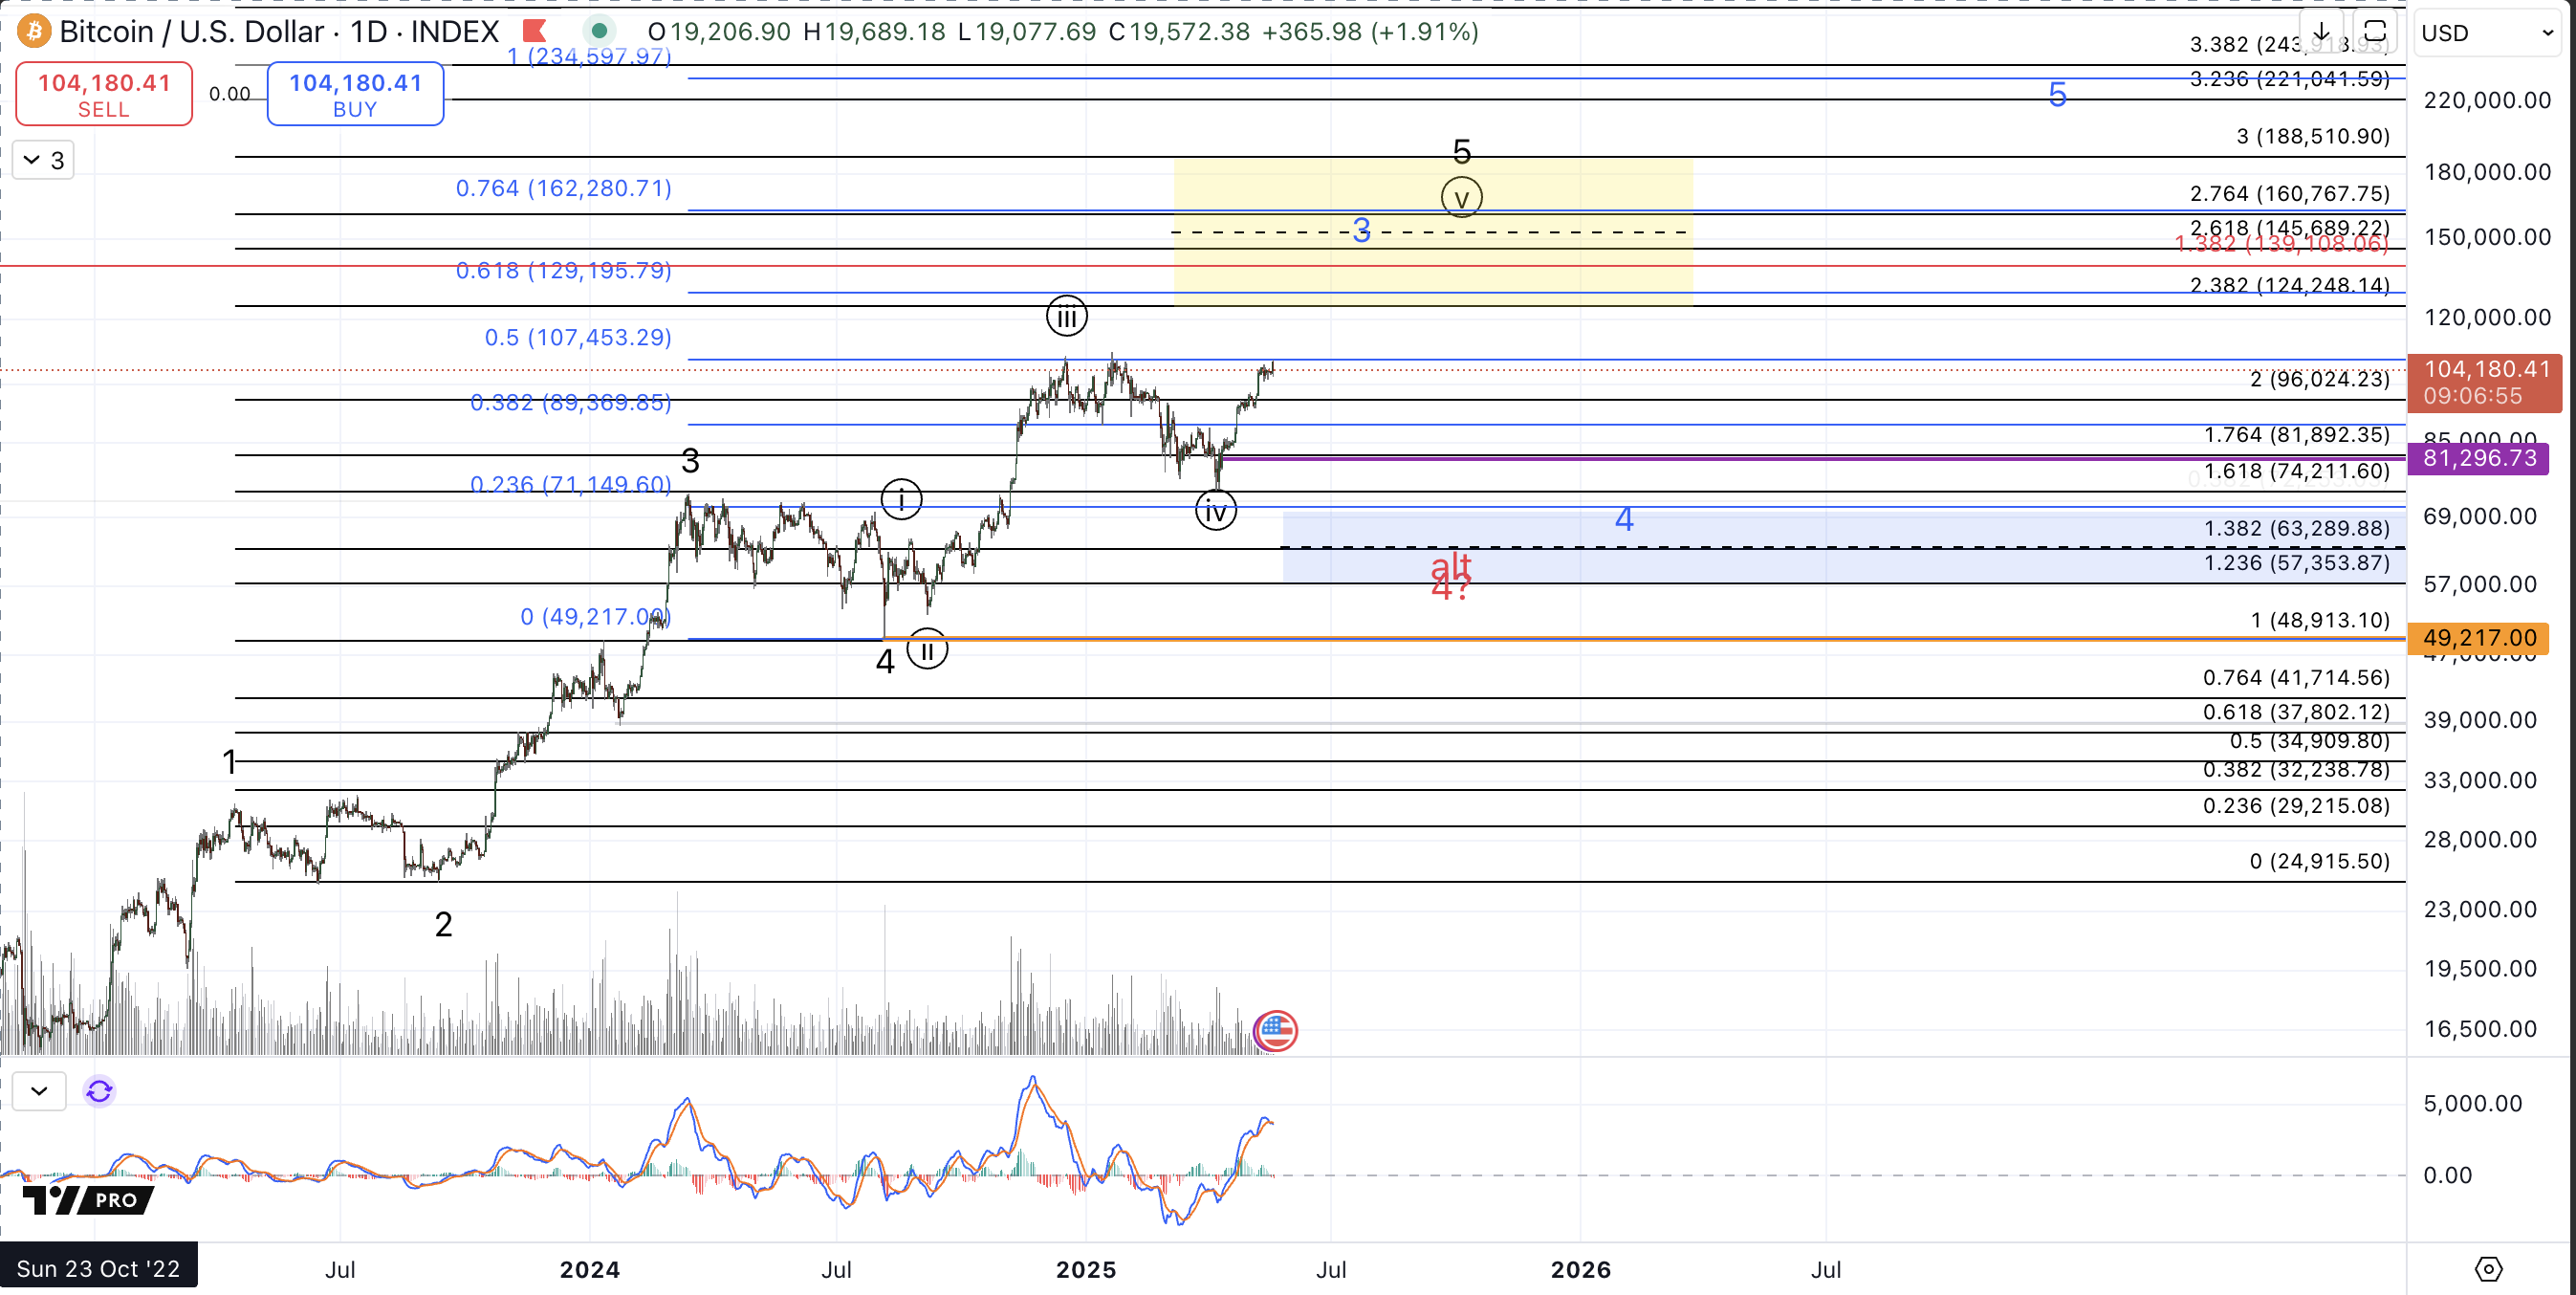Select the circled i wave label

(x=901, y=499)
